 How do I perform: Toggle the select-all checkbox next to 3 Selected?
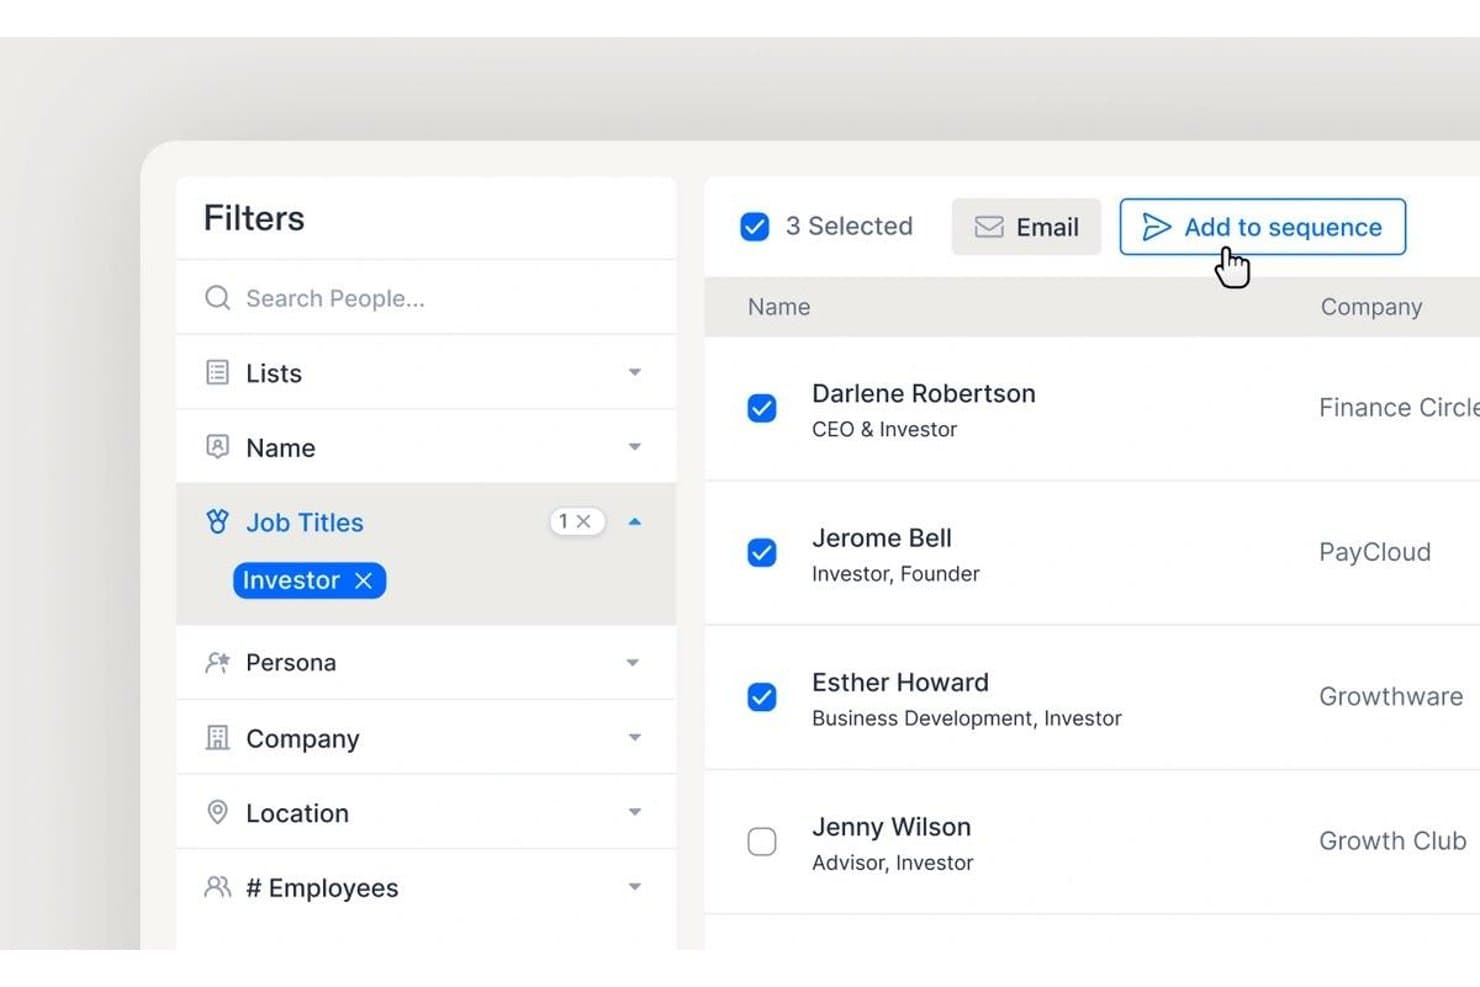(x=755, y=227)
